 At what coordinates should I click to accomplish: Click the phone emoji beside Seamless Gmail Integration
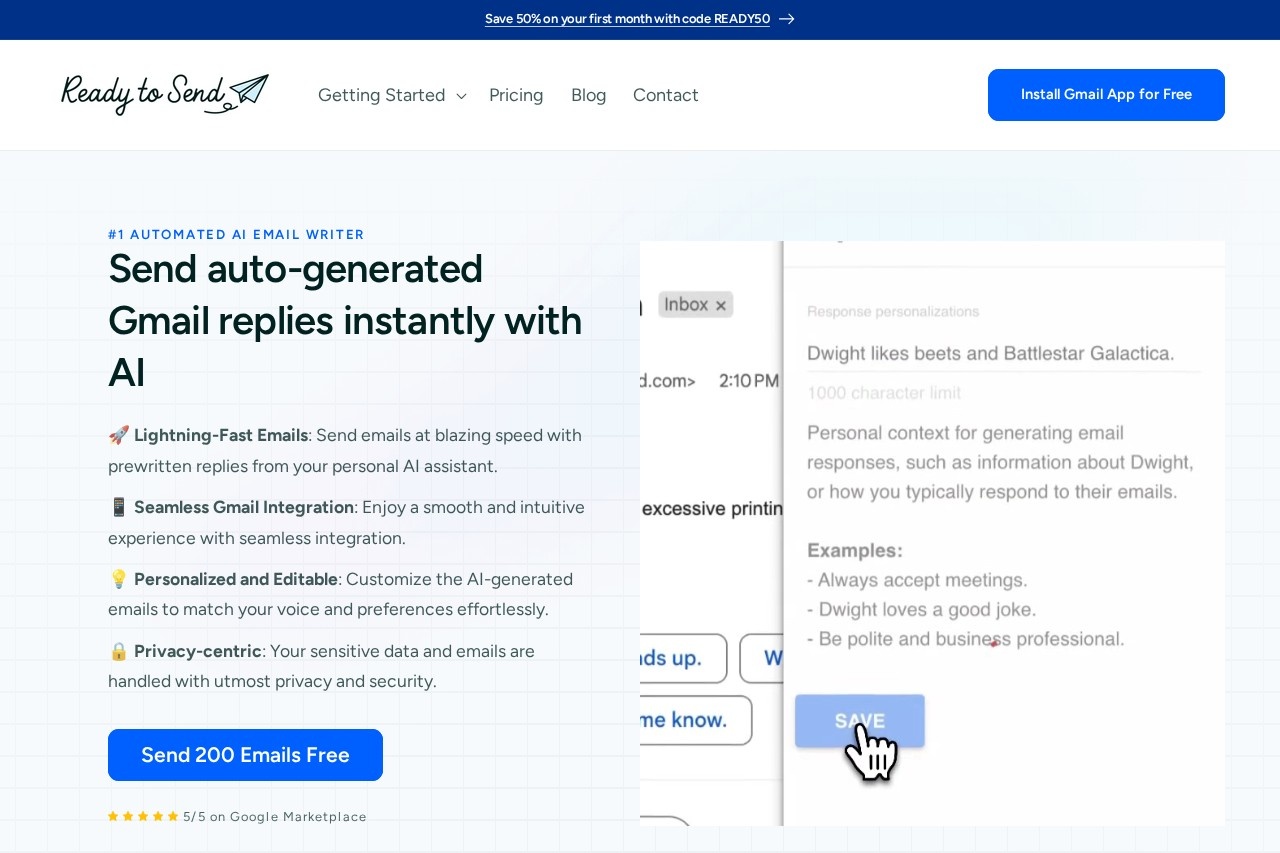pyautogui.click(x=119, y=507)
